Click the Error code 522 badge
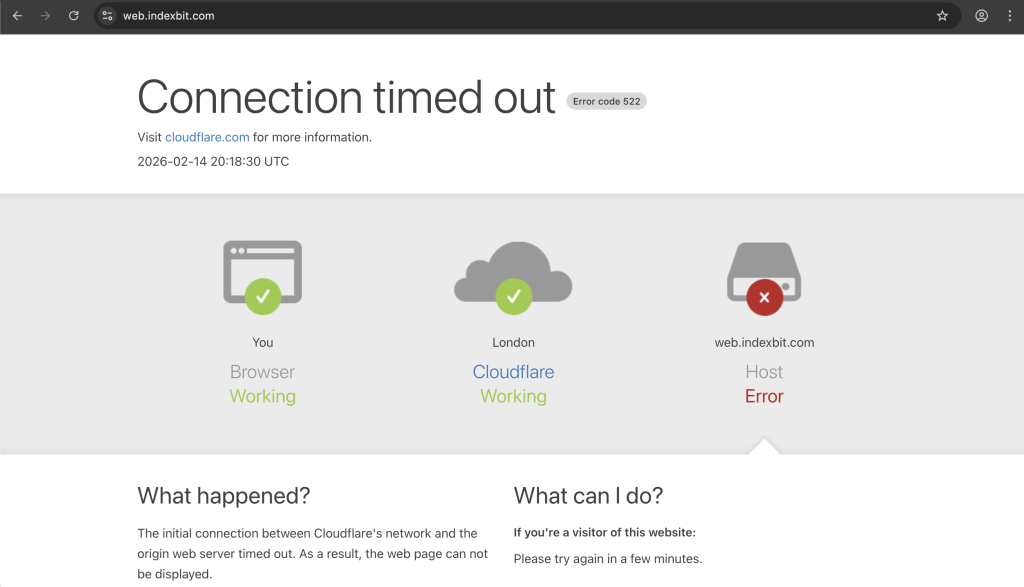The height and width of the screenshot is (587, 1024). (x=606, y=101)
